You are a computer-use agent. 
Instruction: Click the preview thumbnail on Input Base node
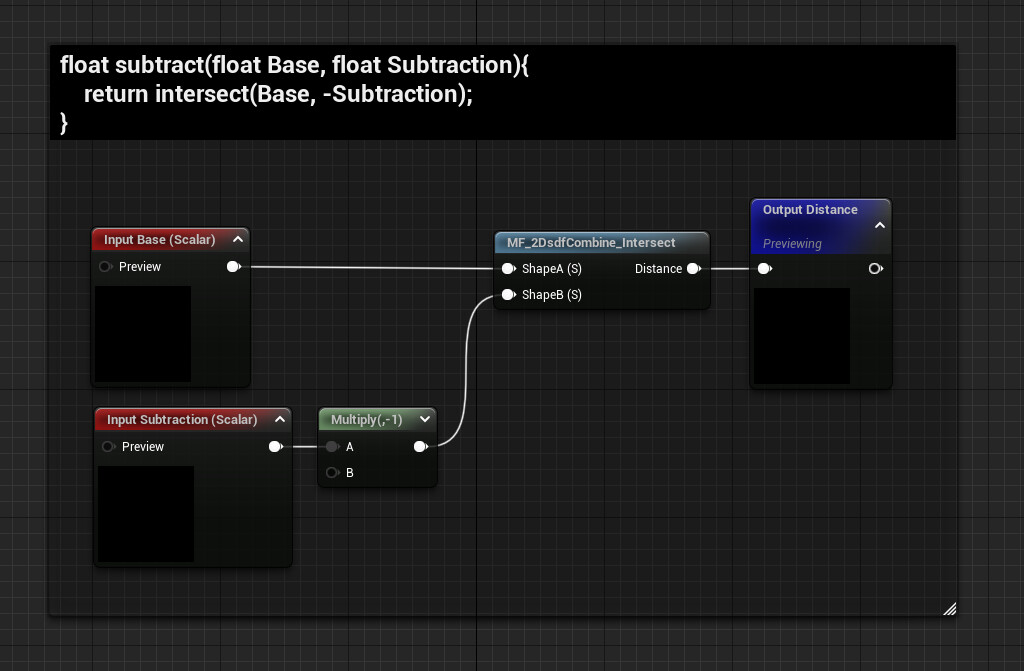pyautogui.click(x=142, y=335)
